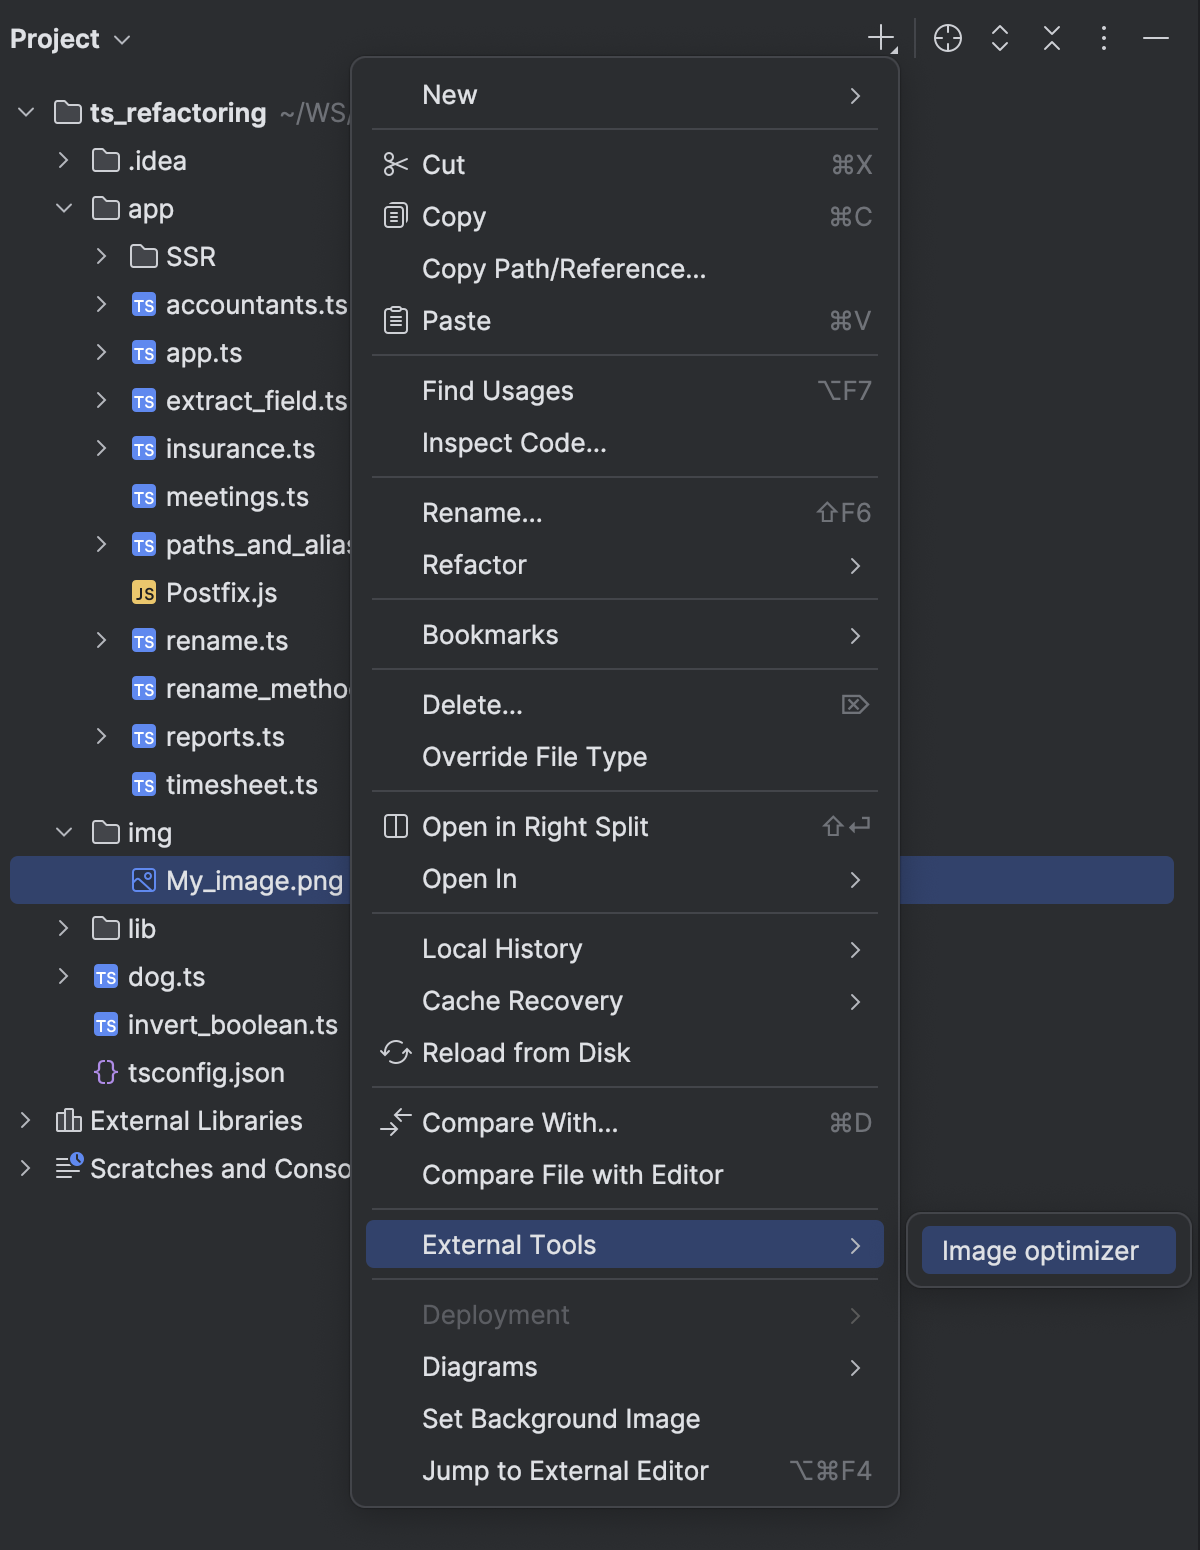
Task: Click the Reload from Disk circular icon
Action: (396, 1052)
